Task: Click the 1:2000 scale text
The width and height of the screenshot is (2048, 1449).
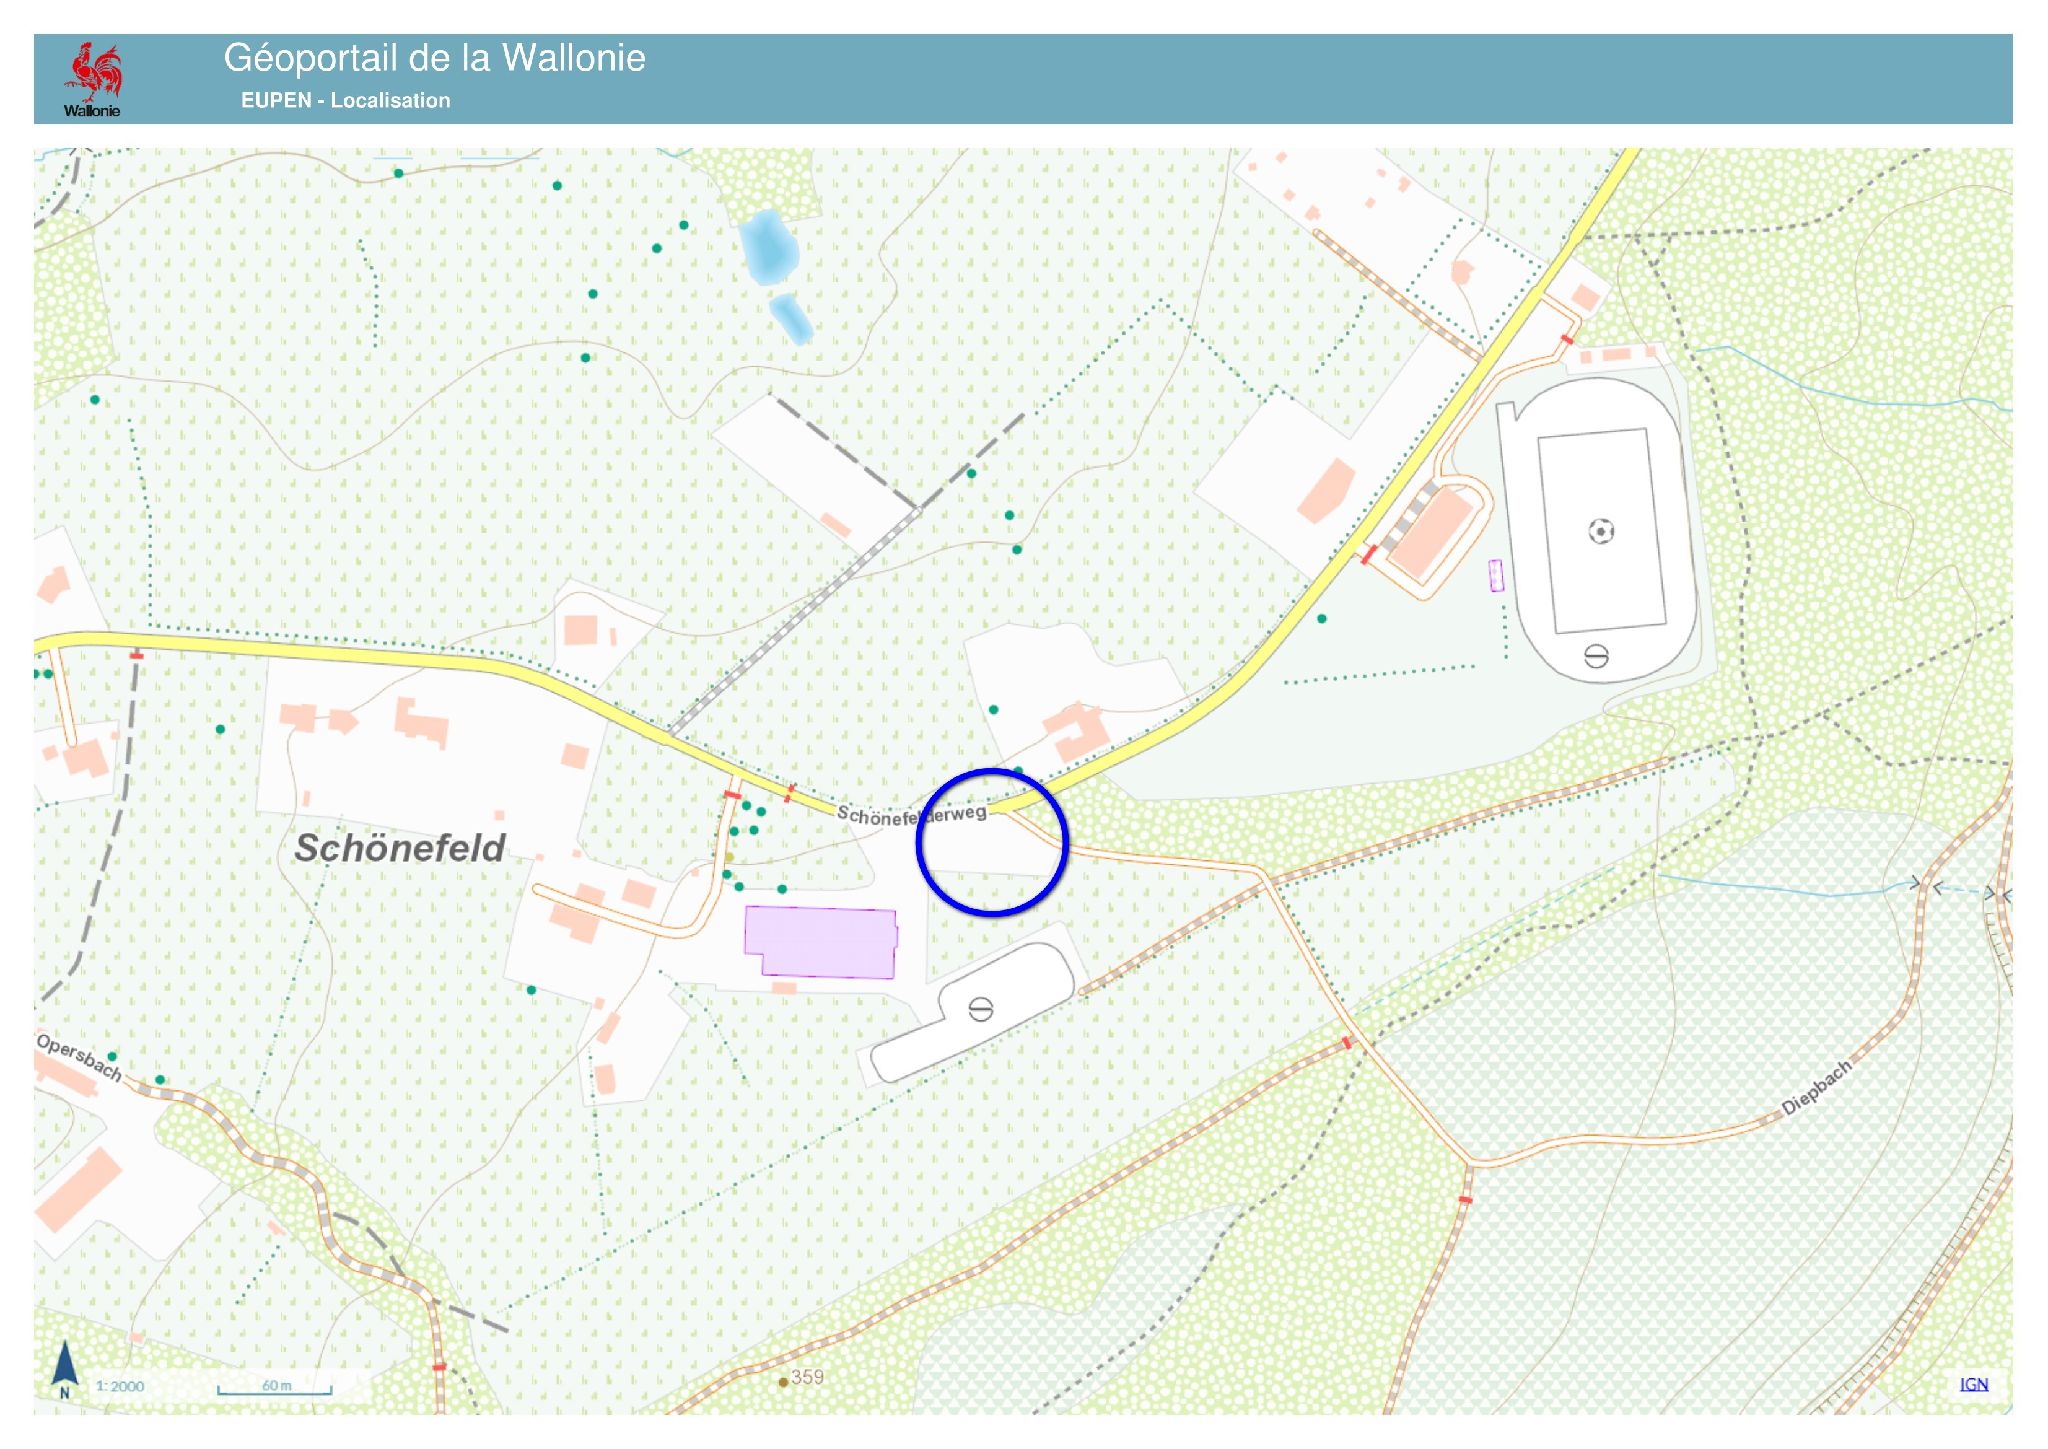Action: (120, 1386)
